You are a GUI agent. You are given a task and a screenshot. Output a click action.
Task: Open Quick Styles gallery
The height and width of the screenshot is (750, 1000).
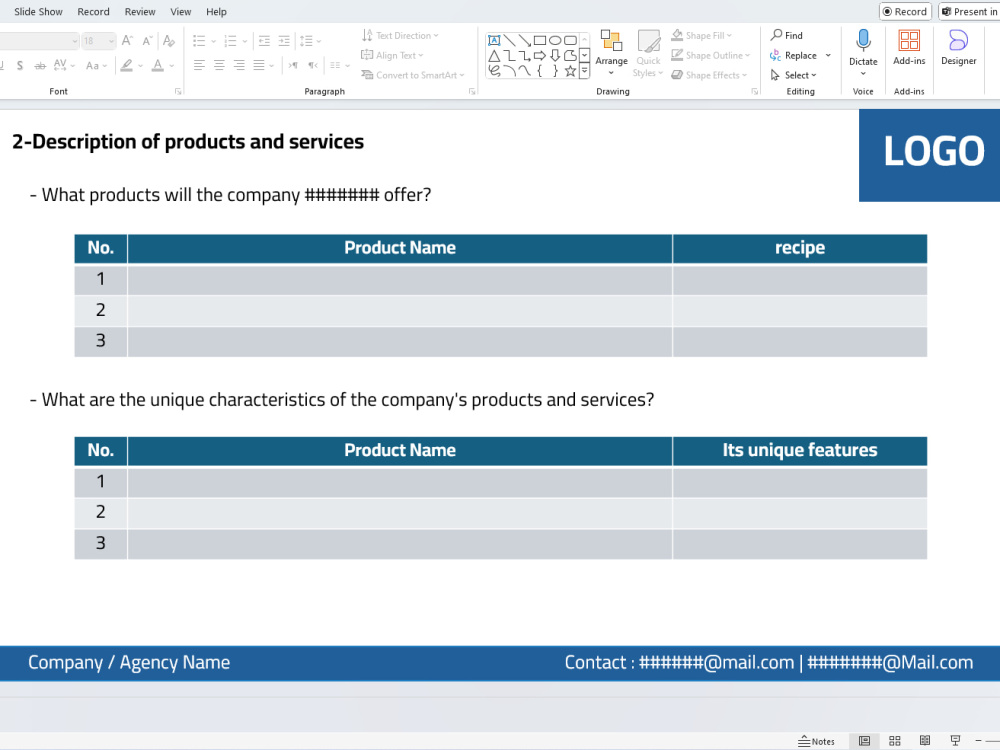click(x=648, y=54)
